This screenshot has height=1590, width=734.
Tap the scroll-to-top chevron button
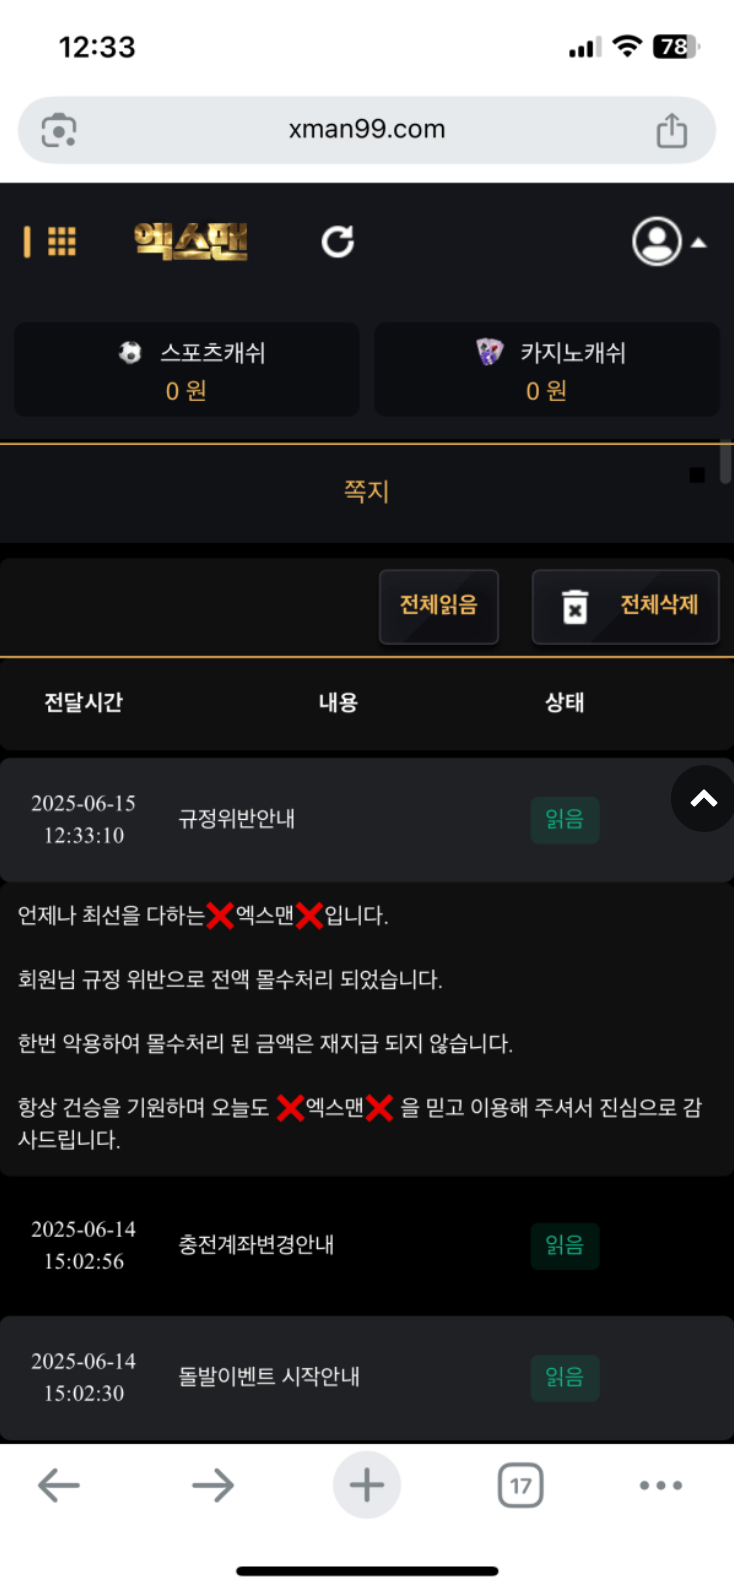[x=704, y=798]
